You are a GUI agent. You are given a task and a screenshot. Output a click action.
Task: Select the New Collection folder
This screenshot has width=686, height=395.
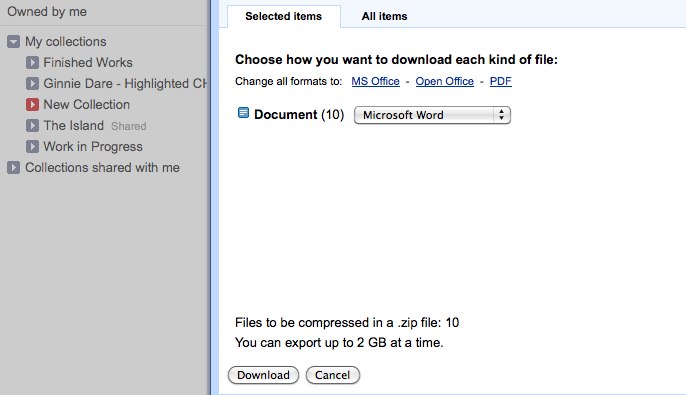(x=87, y=105)
